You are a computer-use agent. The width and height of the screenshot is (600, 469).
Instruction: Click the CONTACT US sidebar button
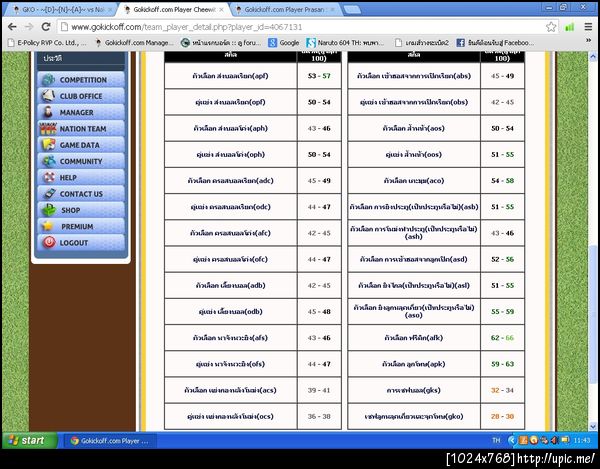pos(81,194)
